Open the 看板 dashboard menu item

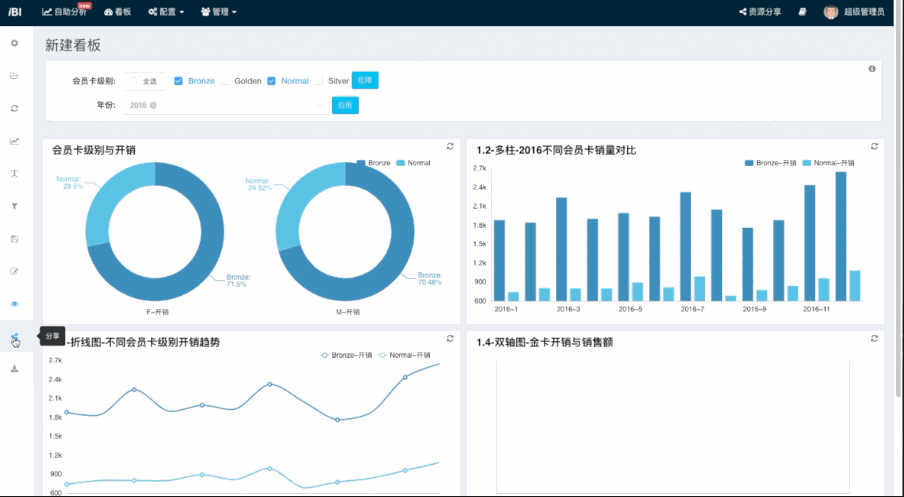tap(117, 12)
